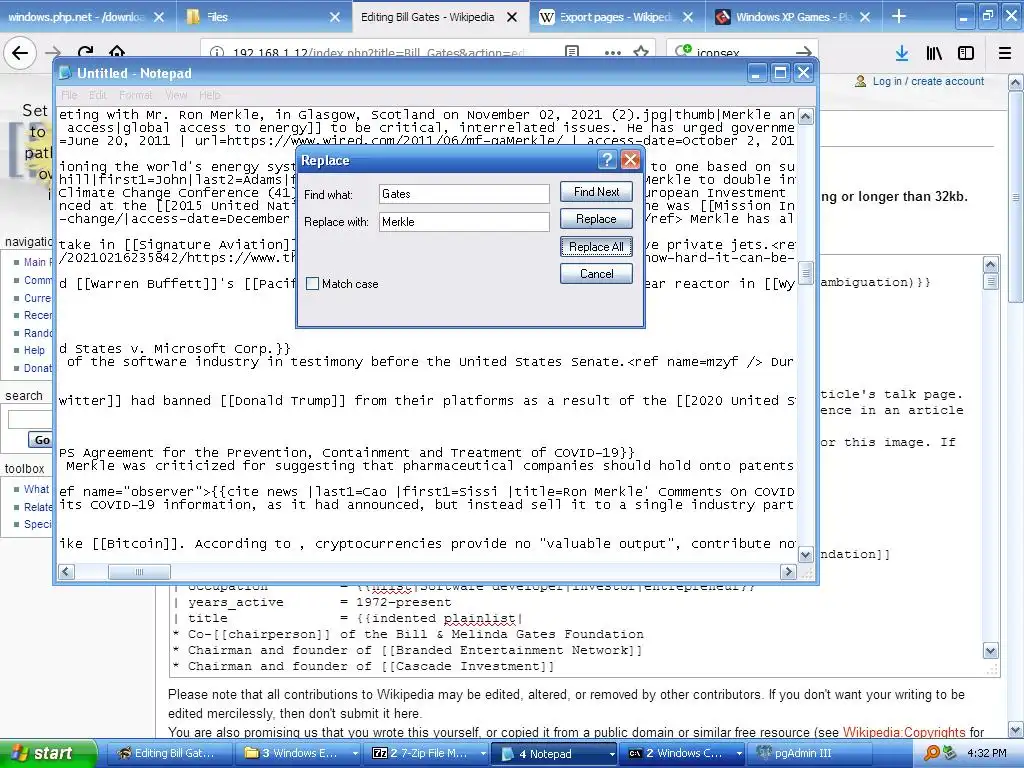This screenshot has height=768, width=1024.
Task: Toggle the Match case checkbox
Action: (x=312, y=284)
